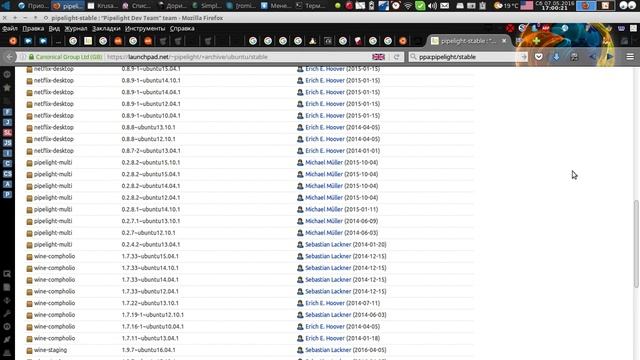This screenshot has width=640, height=360.
Task: Select version text 0.8.8~ubuntu13.10.1
Action: click(x=148, y=127)
